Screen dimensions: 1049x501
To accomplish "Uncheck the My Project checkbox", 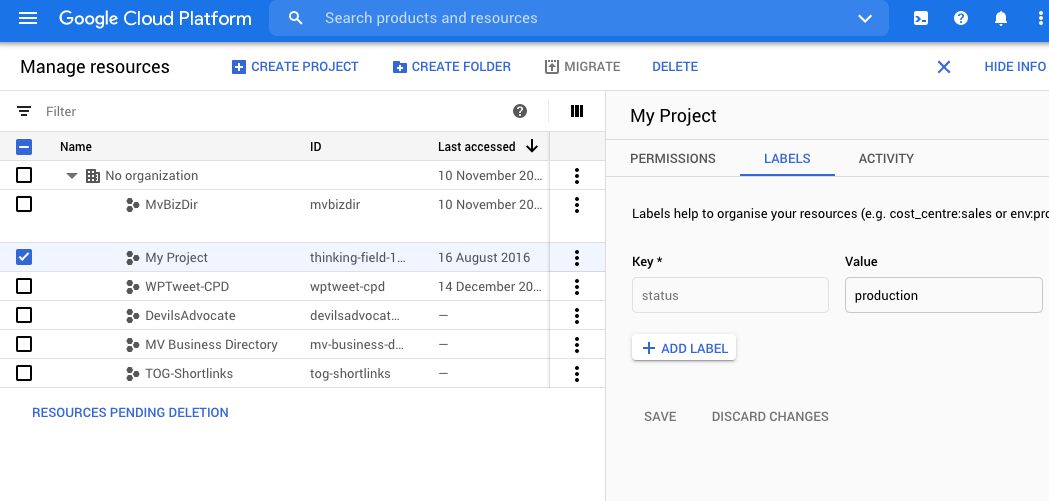I will tap(24, 257).
